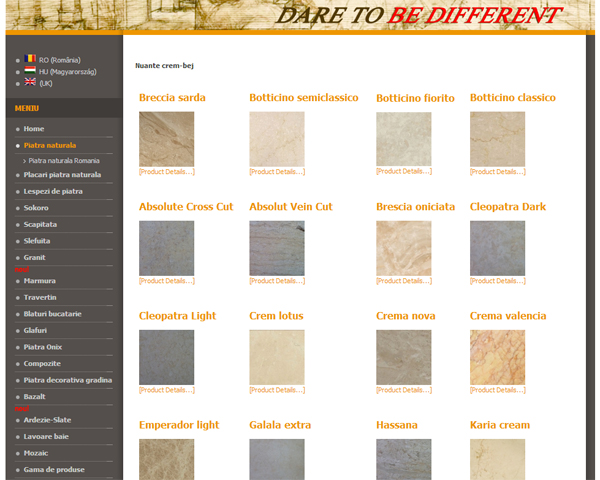Open the Cleopatra Dark stone thumbnail
600x480 pixels.
(497, 248)
